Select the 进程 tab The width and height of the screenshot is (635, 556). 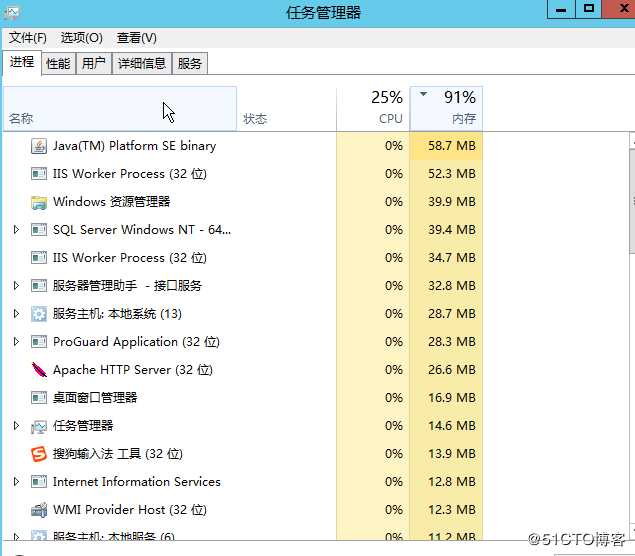click(22, 62)
